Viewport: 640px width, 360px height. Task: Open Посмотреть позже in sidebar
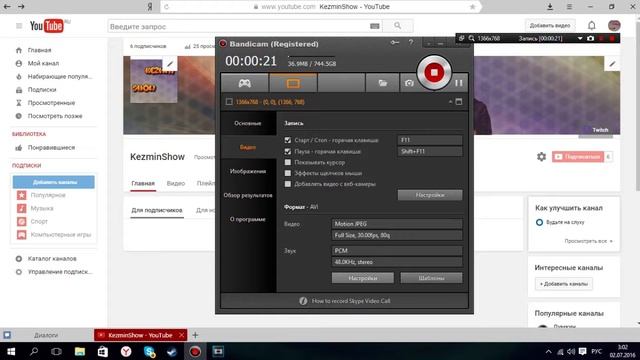click(55, 116)
